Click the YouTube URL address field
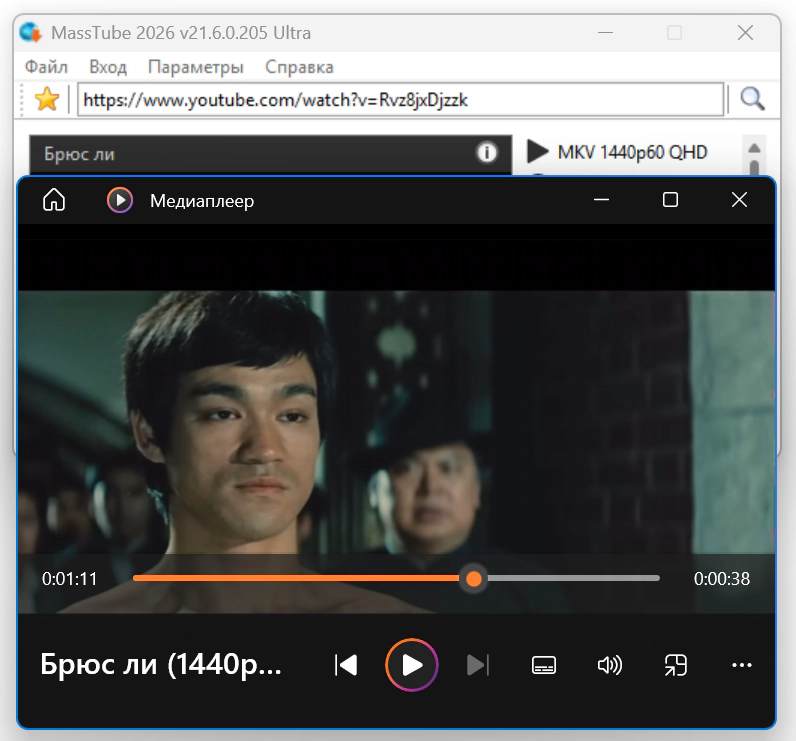Image resolution: width=796 pixels, height=741 pixels. (400, 99)
